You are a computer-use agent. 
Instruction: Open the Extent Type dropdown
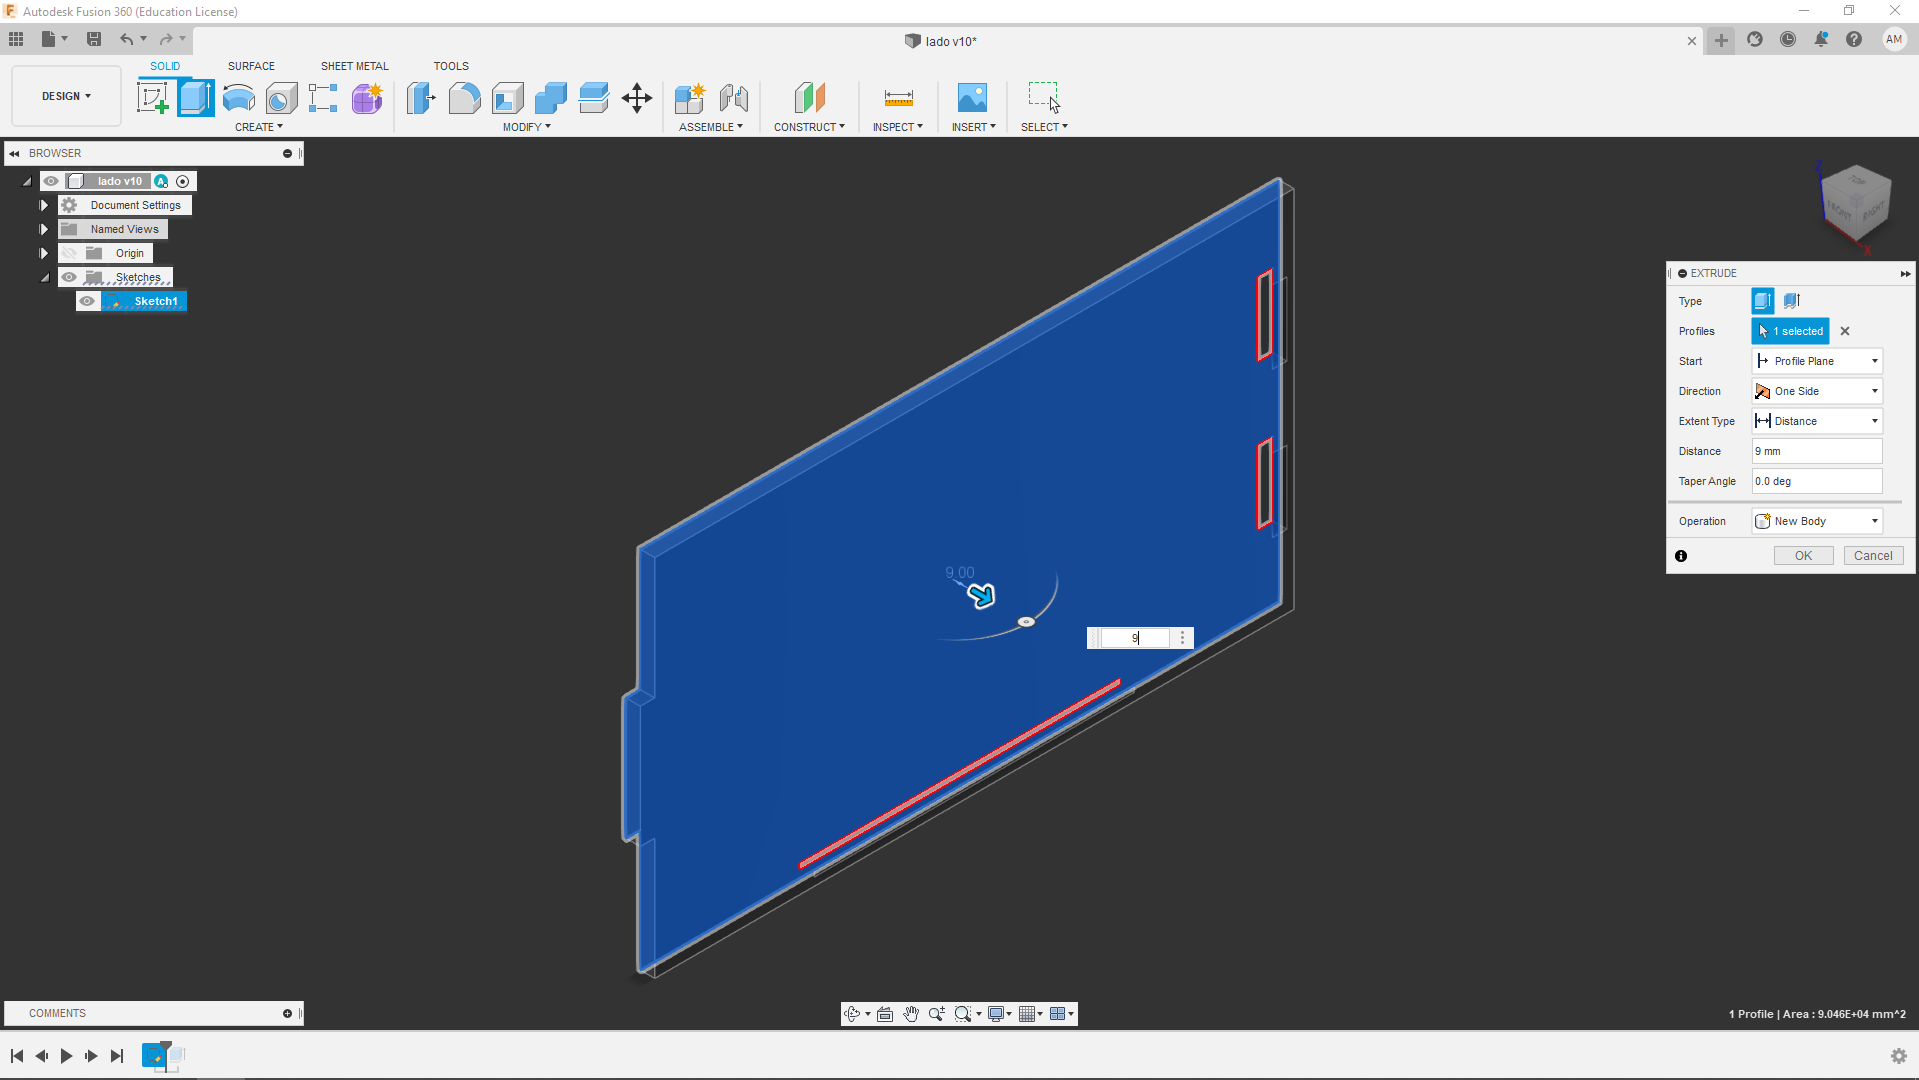[x=1817, y=421]
